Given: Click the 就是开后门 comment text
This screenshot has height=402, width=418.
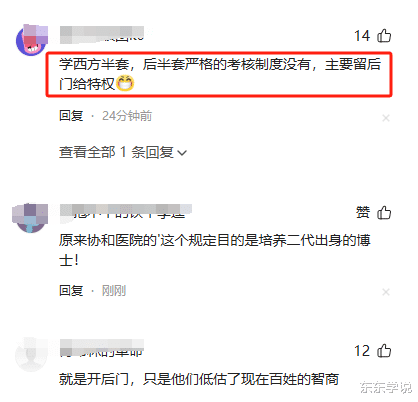Looking at the screenshot, I should 199,379.
